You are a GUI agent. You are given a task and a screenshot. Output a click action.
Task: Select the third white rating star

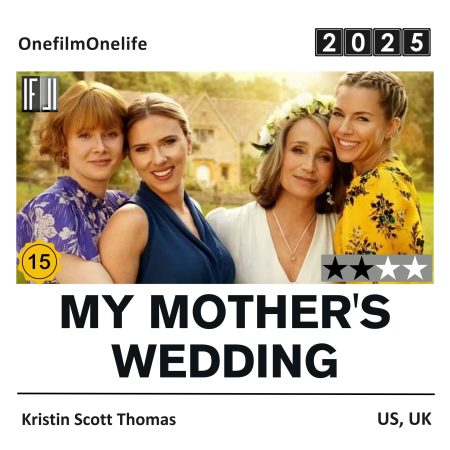coord(389,269)
